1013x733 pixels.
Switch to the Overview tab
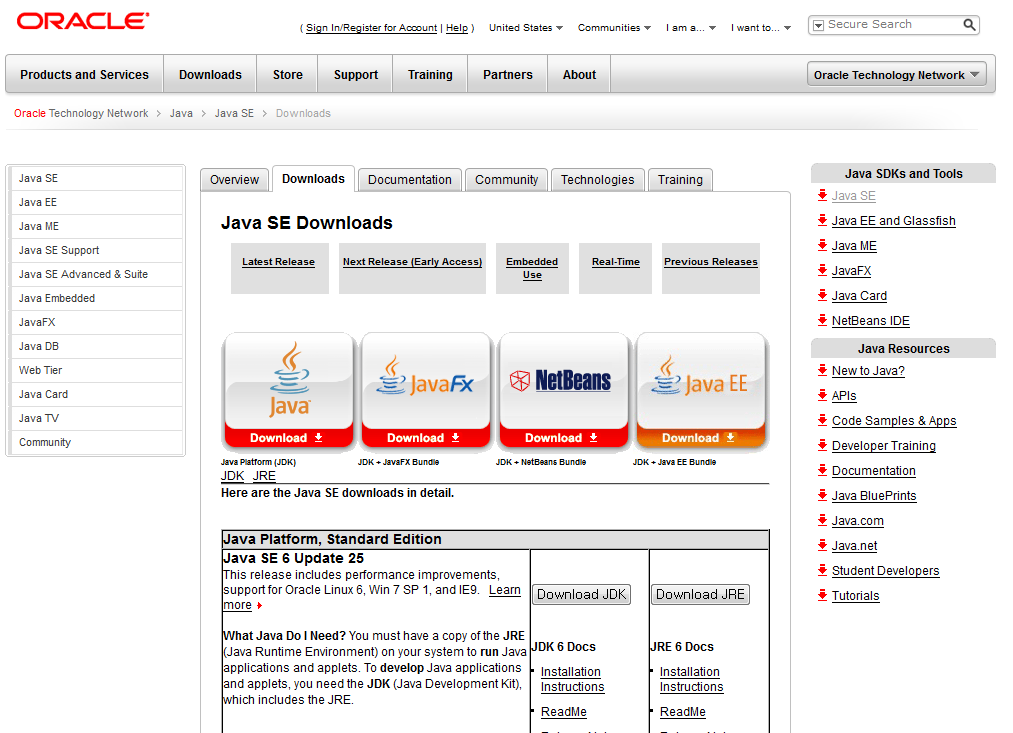pyautogui.click(x=234, y=180)
